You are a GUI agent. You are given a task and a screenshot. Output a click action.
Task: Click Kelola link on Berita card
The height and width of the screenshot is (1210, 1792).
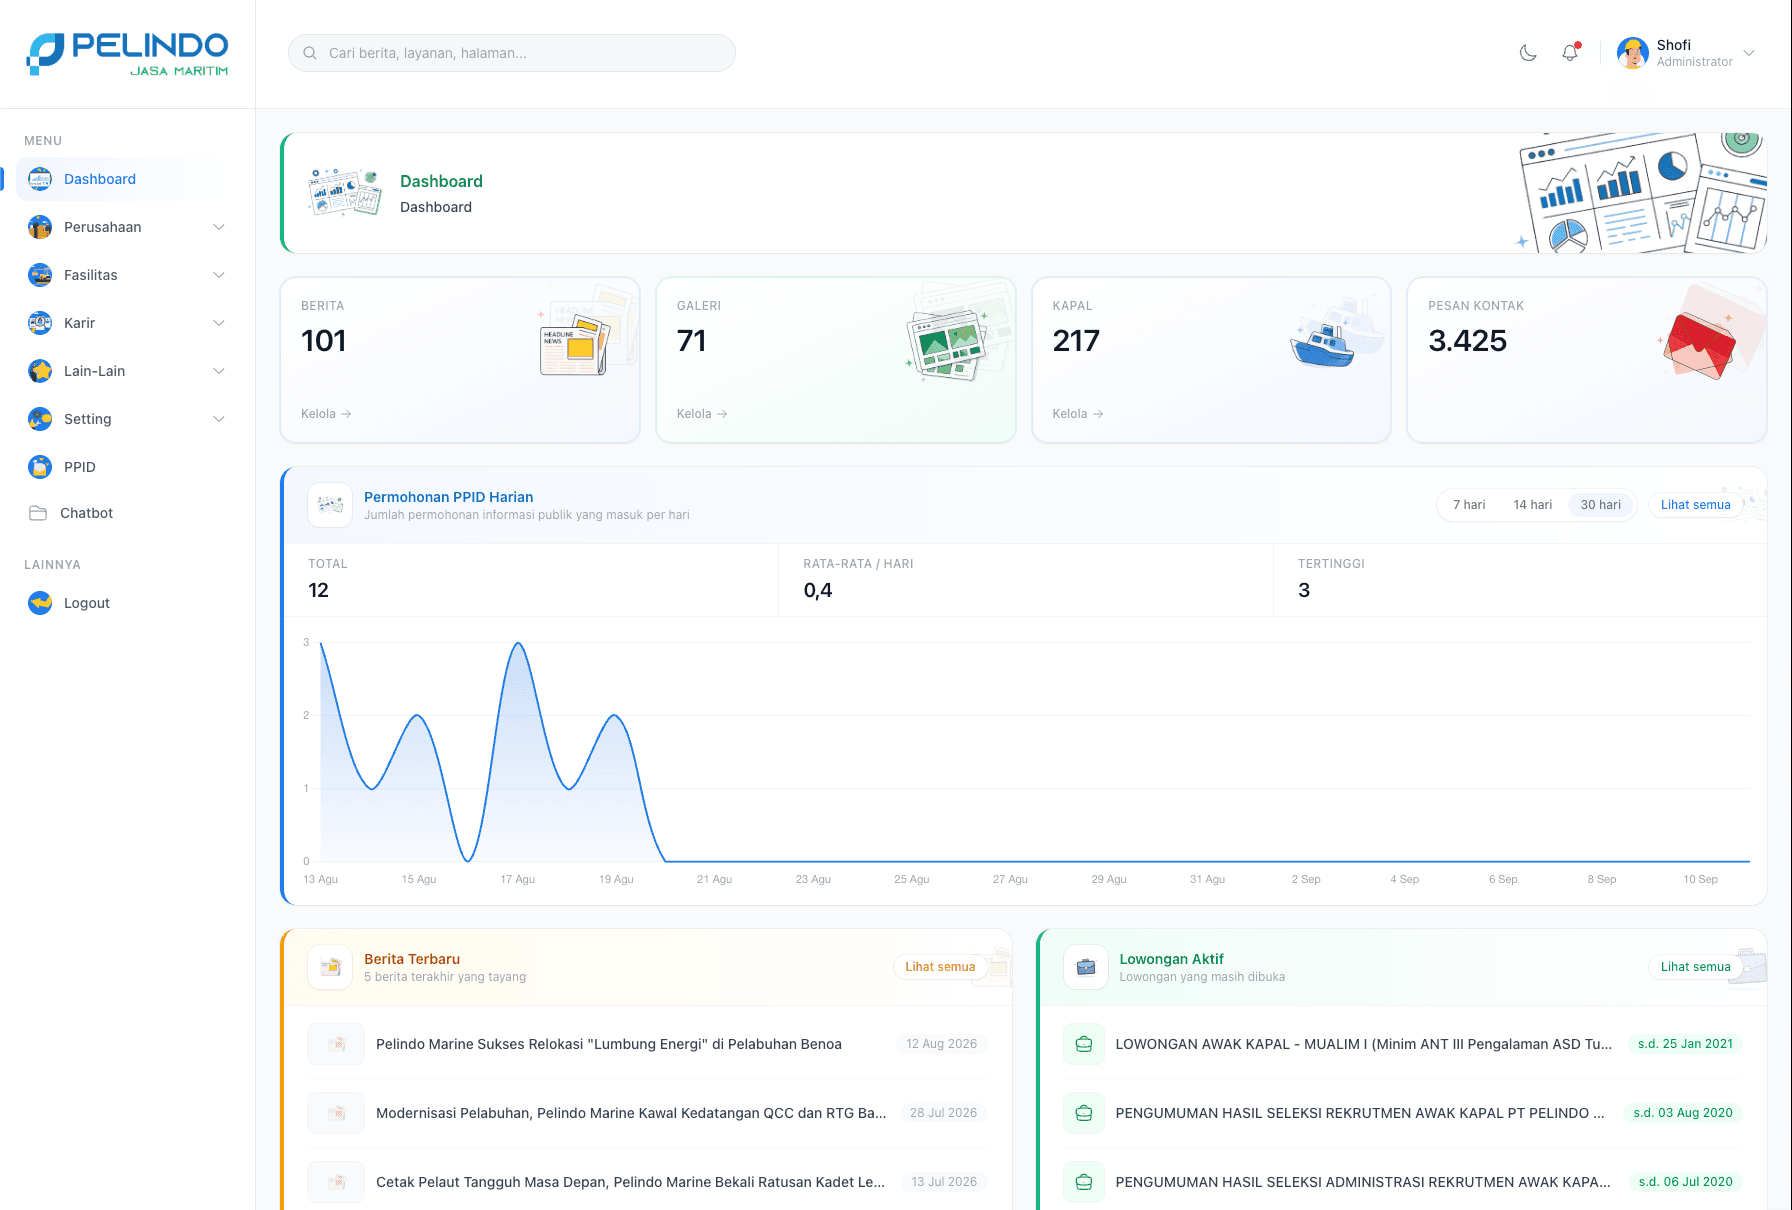326,414
